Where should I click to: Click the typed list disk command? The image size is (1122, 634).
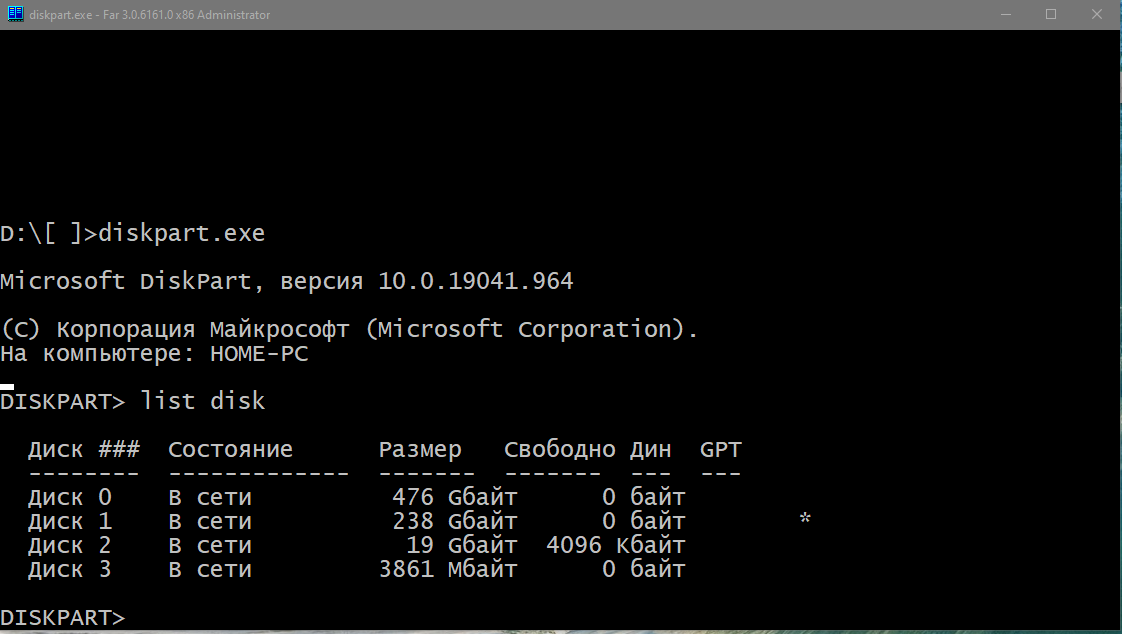(203, 401)
